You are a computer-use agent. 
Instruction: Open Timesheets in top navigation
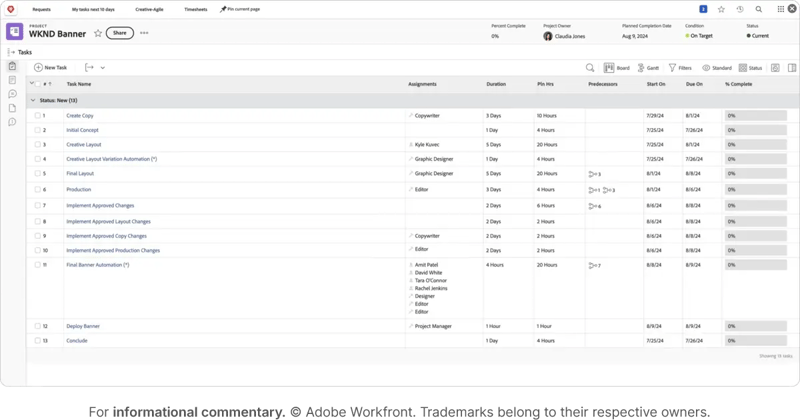coord(195,9)
